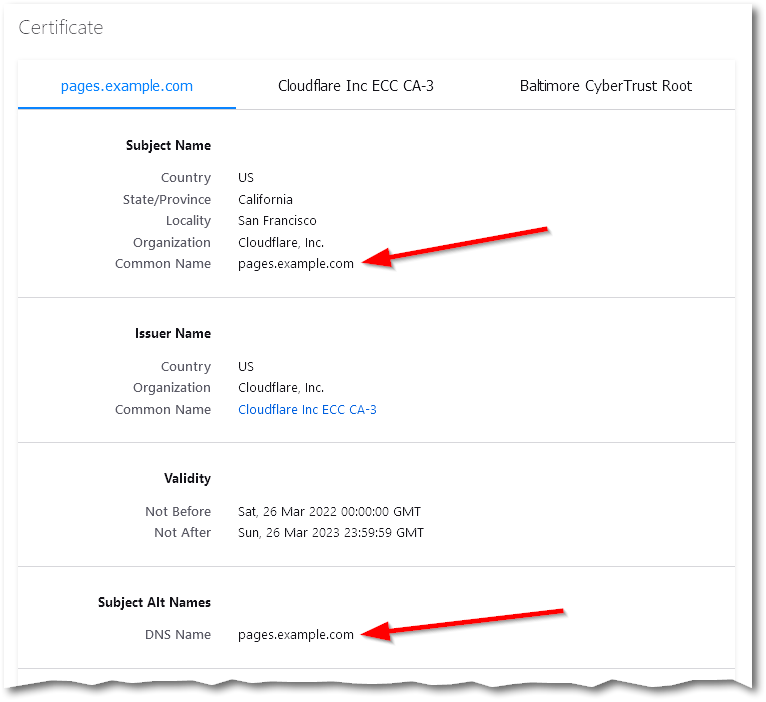Open the Cloudflare Inc ECC CA-3 tab
The width and height of the screenshot is (766, 702).
click(x=355, y=86)
